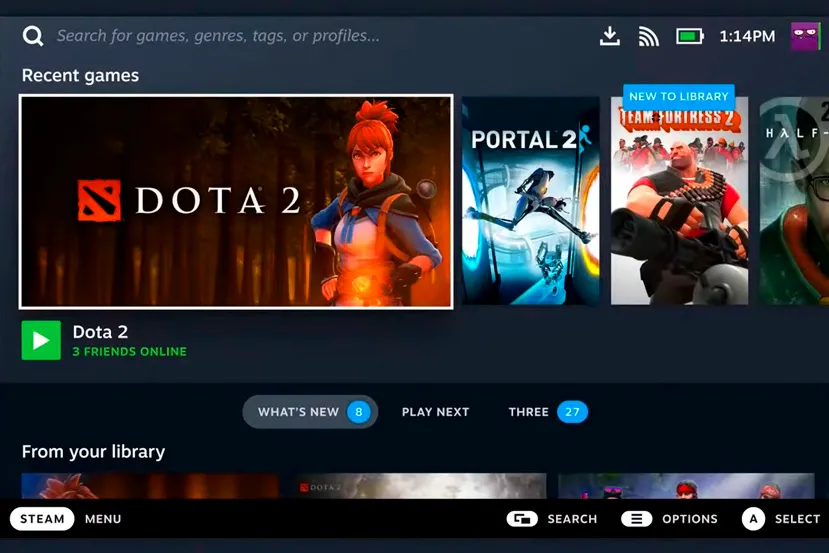Open the Half-Life 2 cover

794,200
